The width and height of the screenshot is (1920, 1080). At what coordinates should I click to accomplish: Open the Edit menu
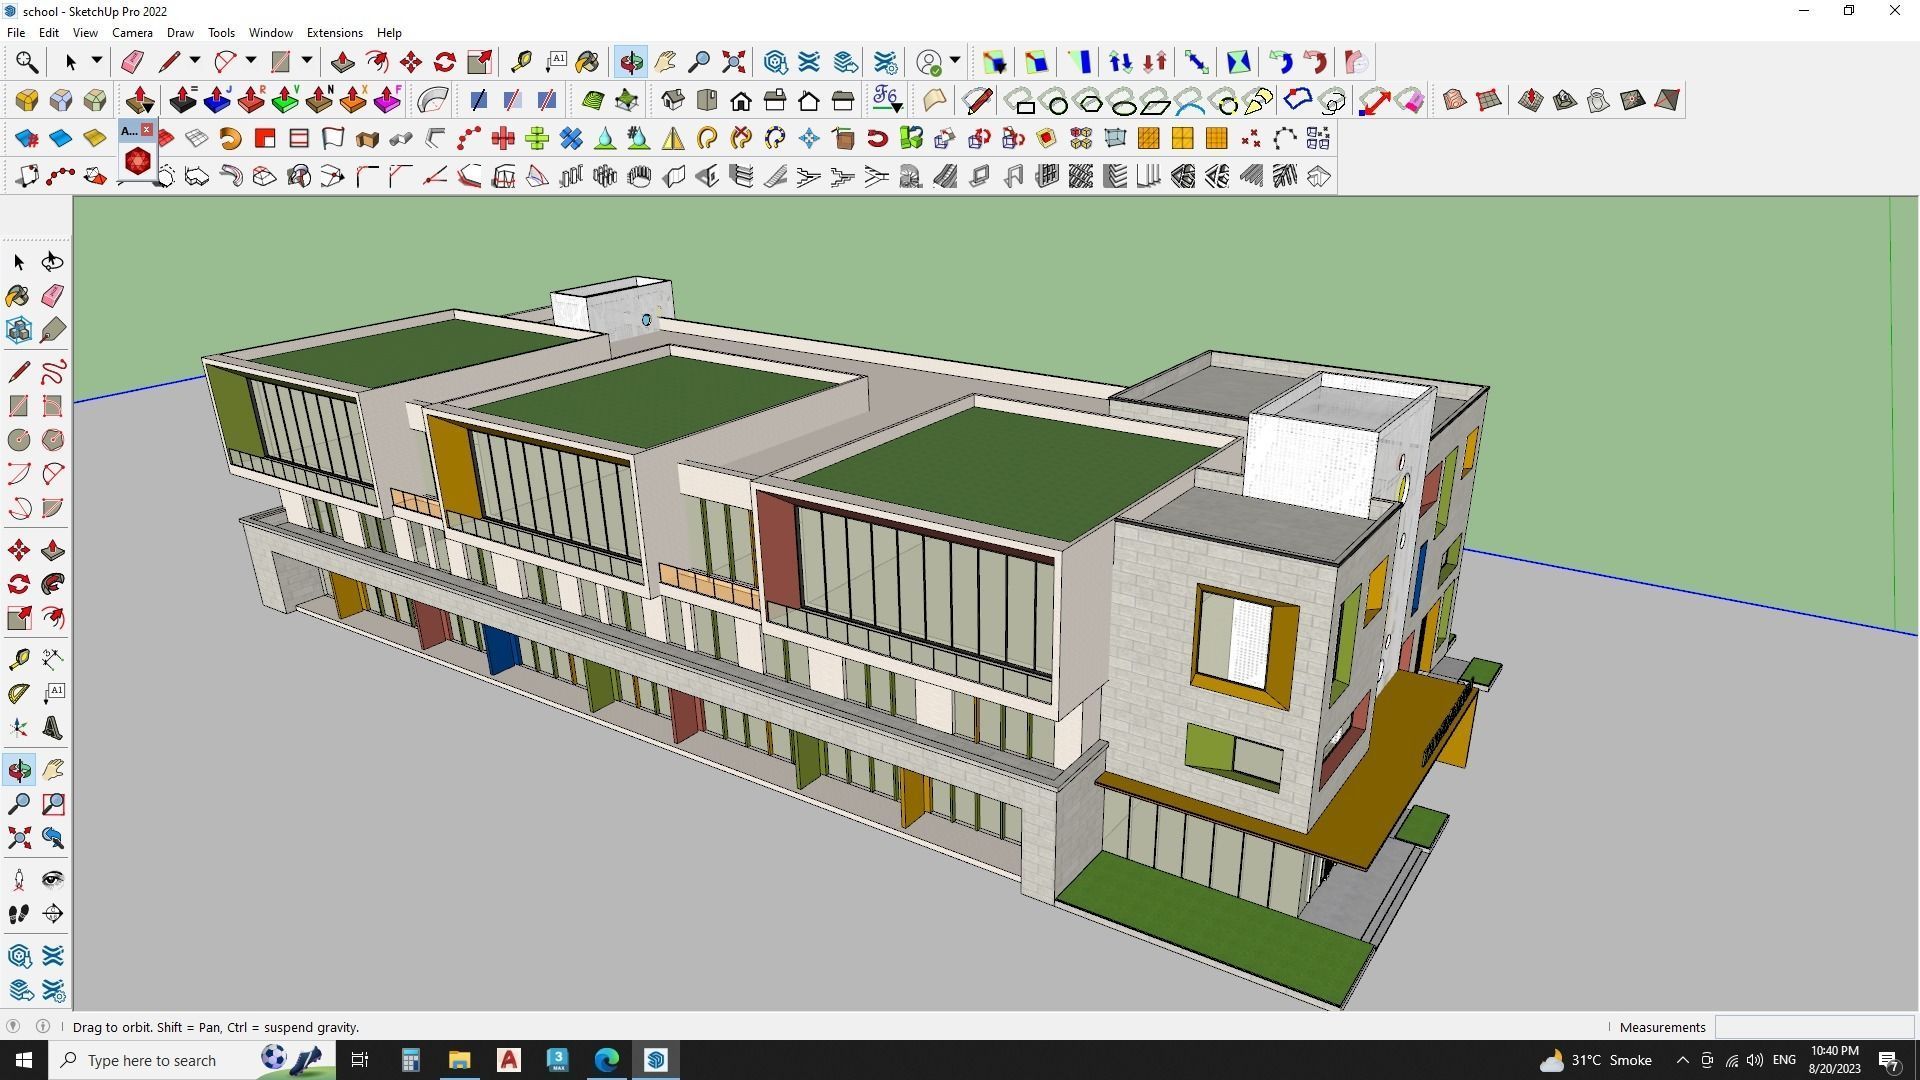click(x=48, y=33)
